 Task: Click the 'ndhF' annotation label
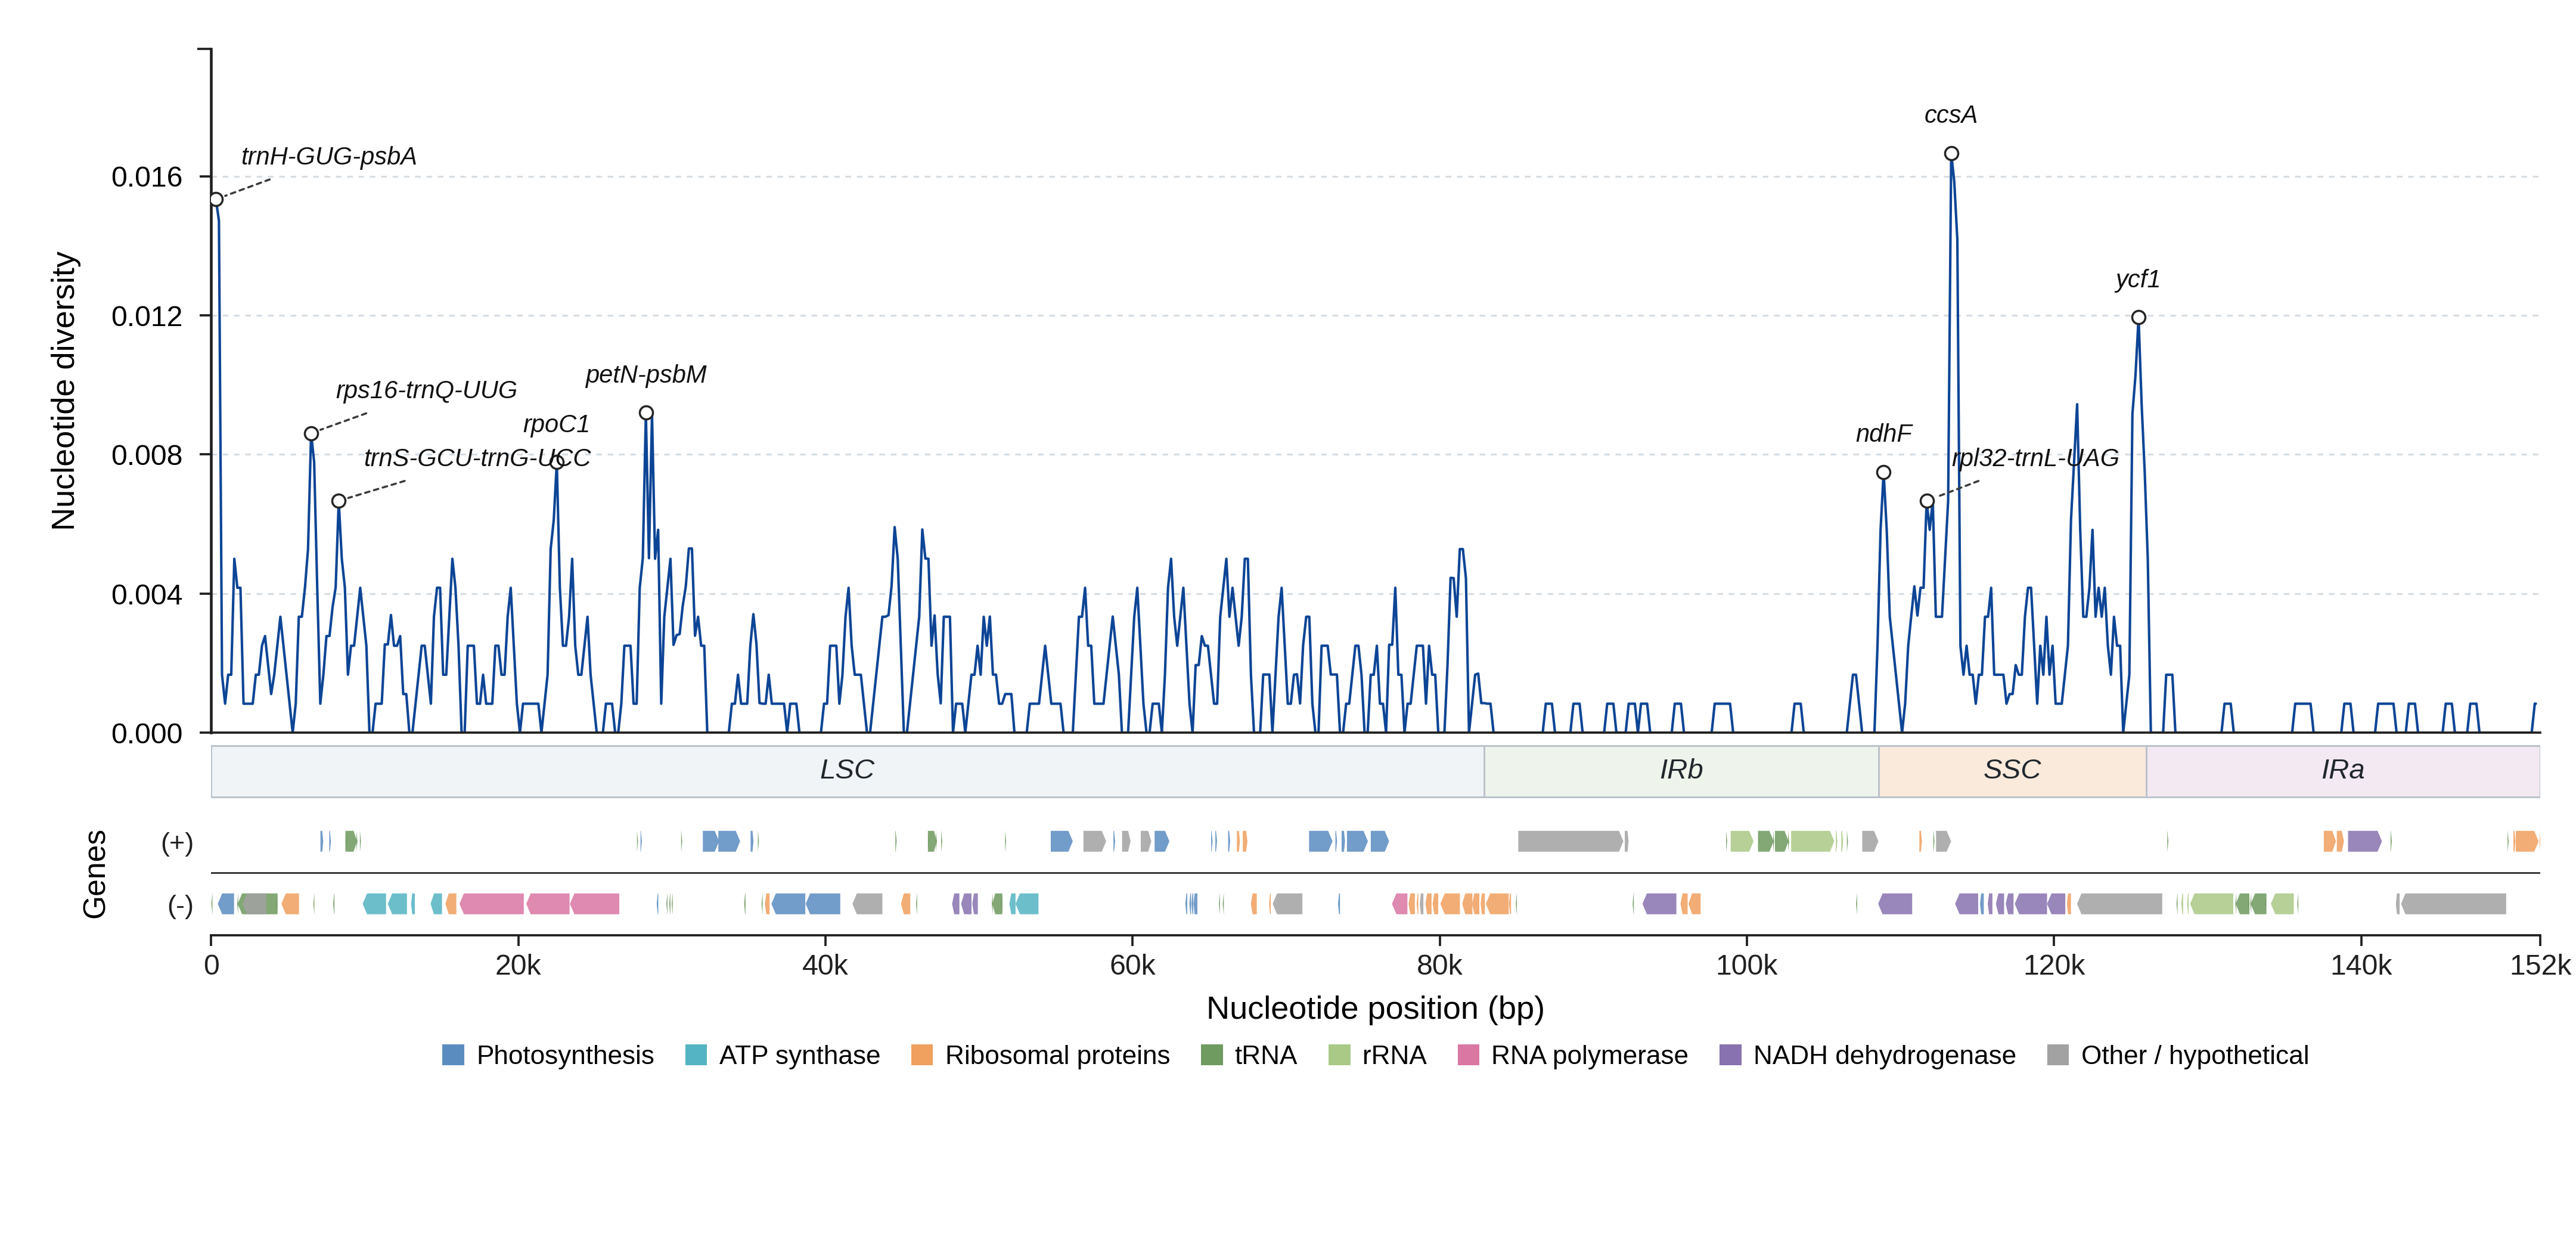1883,433
